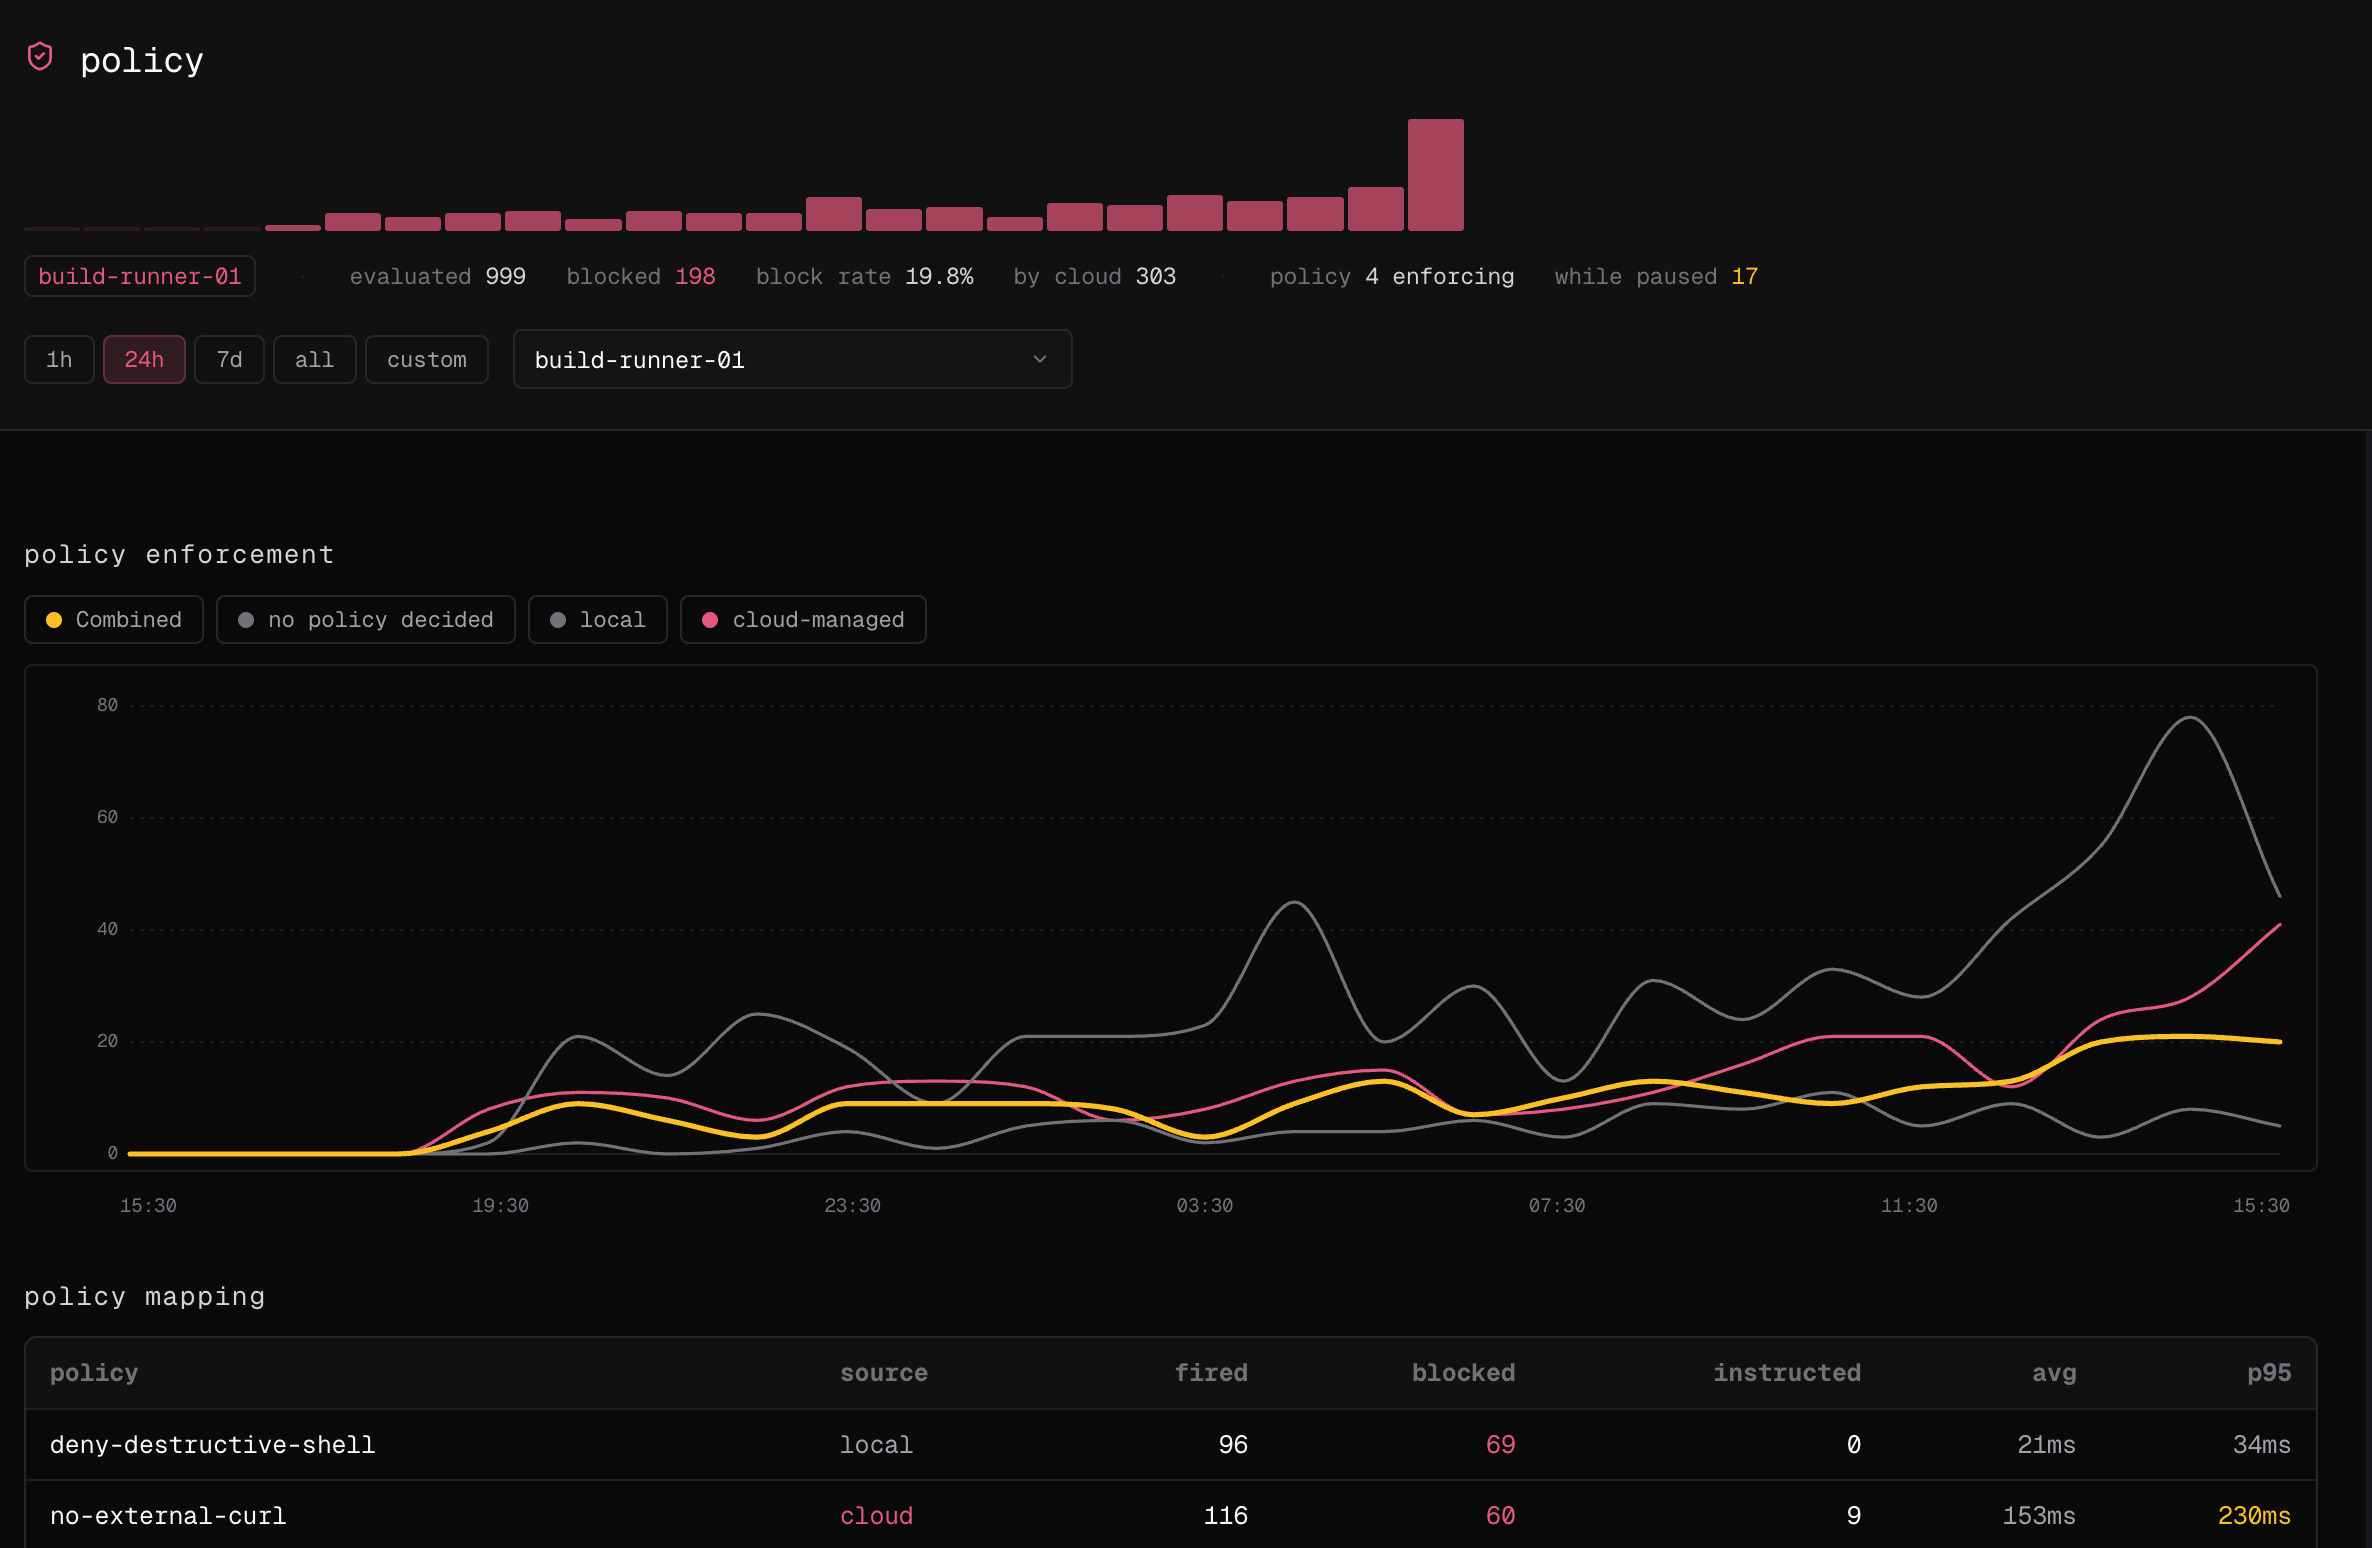Viewport: 2372px width, 1548px height.
Task: Toggle the local series legend
Action: (598, 620)
